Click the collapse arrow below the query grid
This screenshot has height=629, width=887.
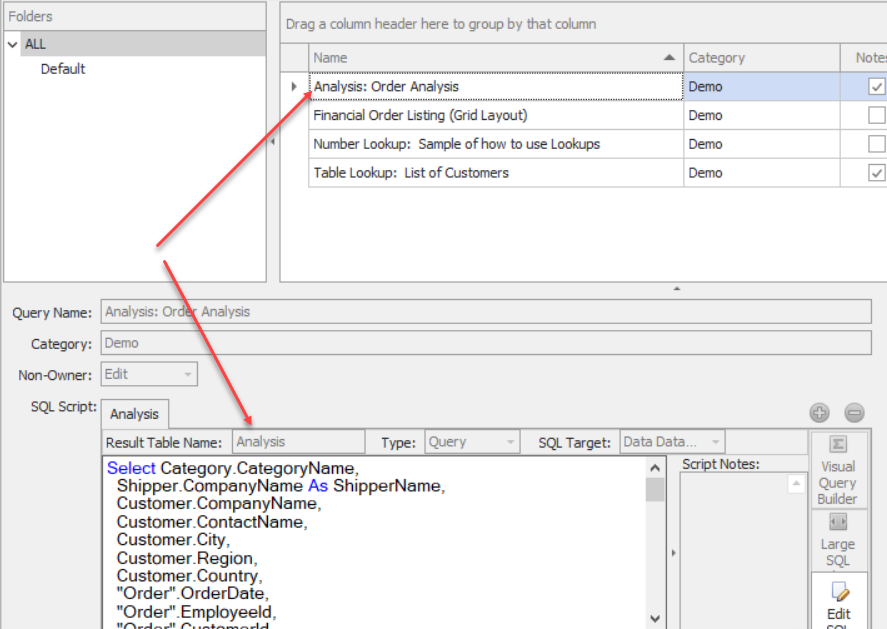tap(677, 288)
